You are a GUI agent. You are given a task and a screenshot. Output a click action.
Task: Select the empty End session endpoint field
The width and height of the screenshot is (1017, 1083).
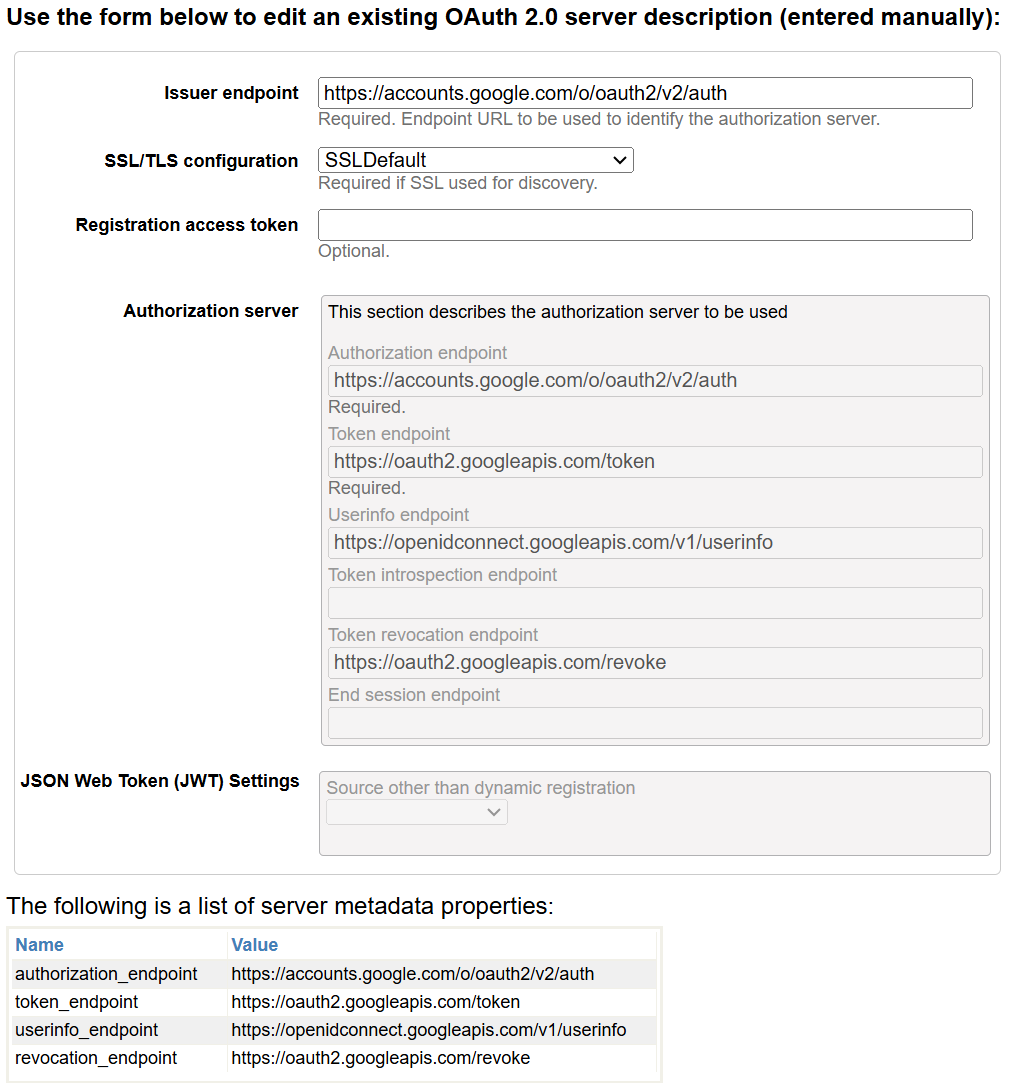coord(655,723)
